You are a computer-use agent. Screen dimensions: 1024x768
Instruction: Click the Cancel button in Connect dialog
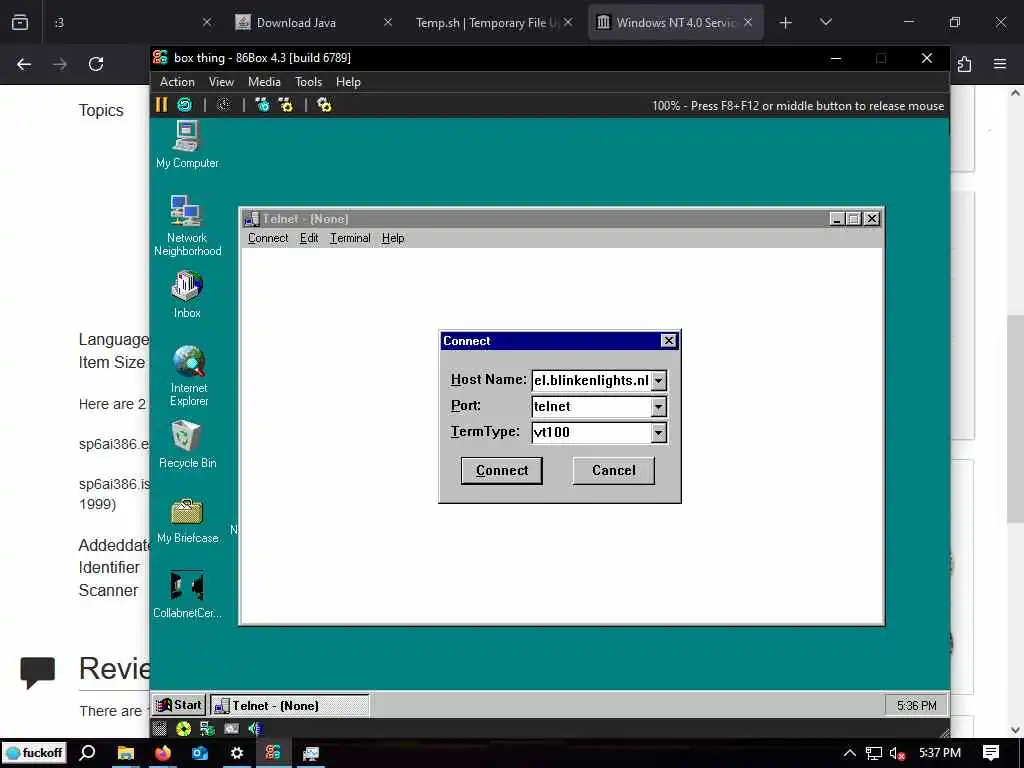(613, 471)
